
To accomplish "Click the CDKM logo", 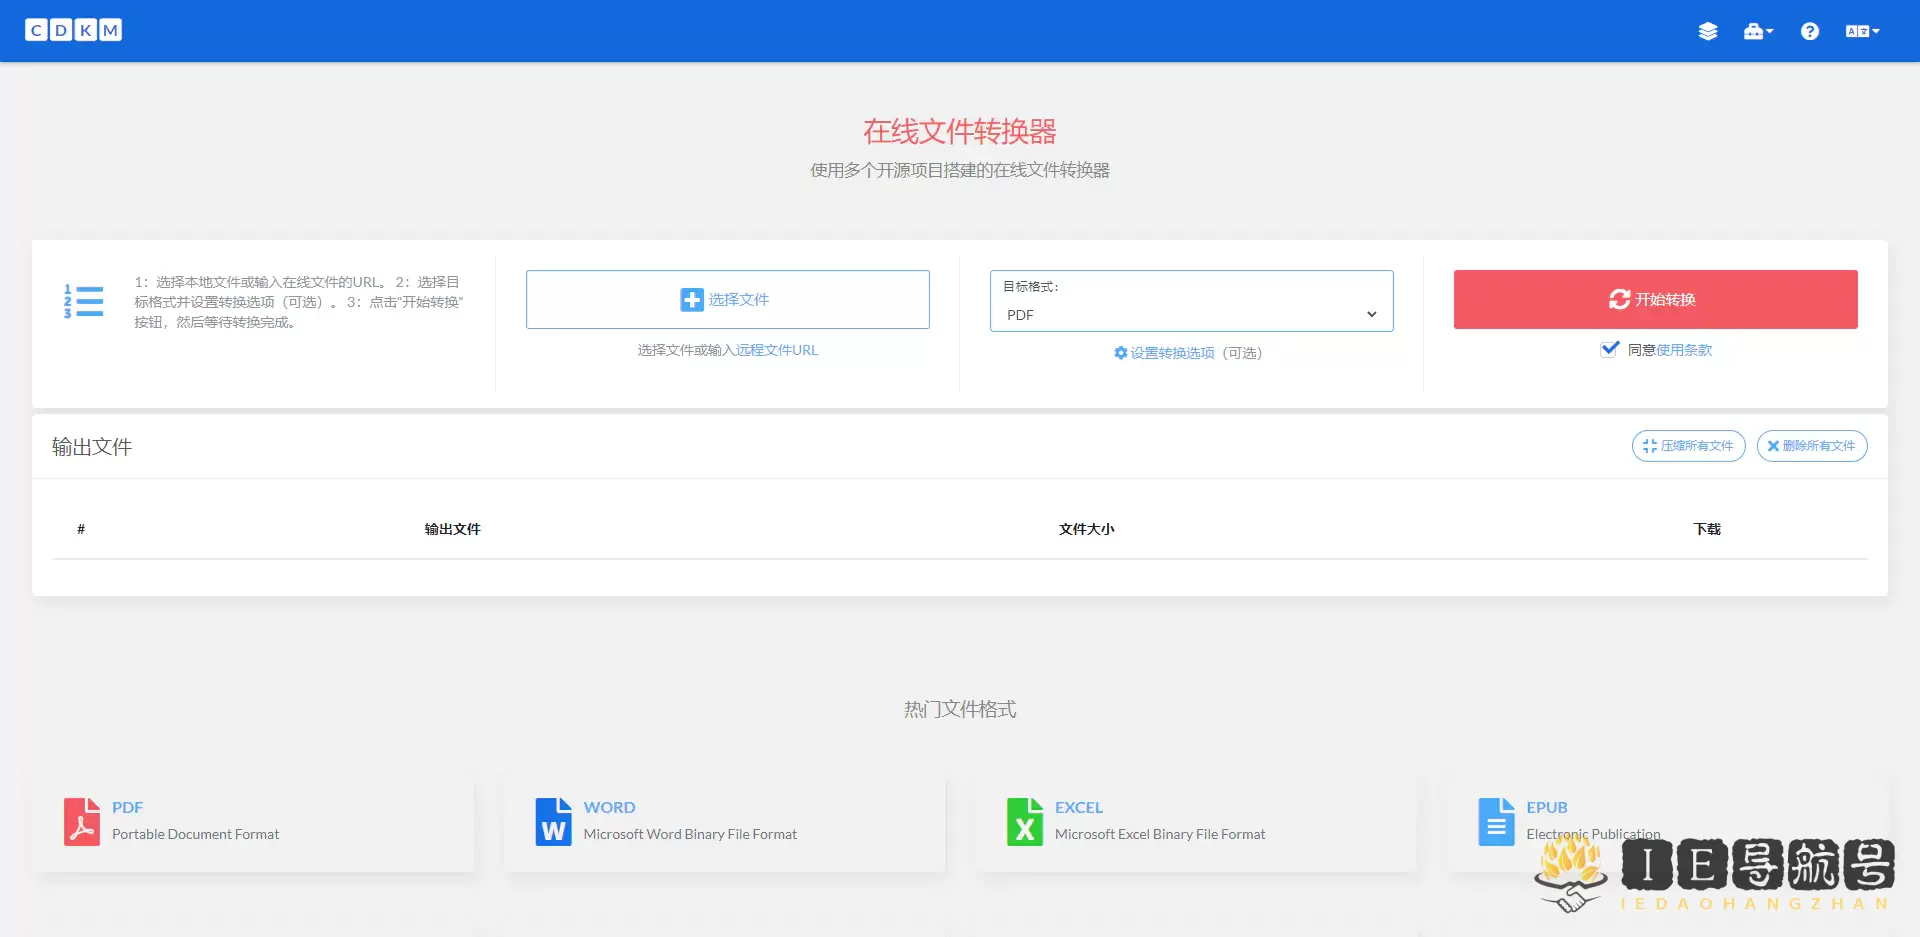I will pos(73,30).
